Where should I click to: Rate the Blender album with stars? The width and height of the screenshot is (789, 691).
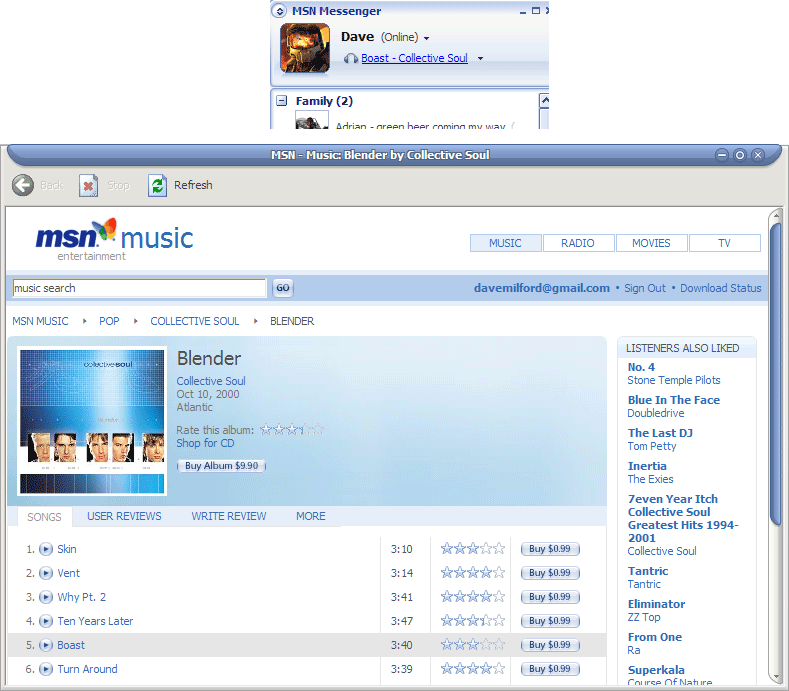(292, 430)
